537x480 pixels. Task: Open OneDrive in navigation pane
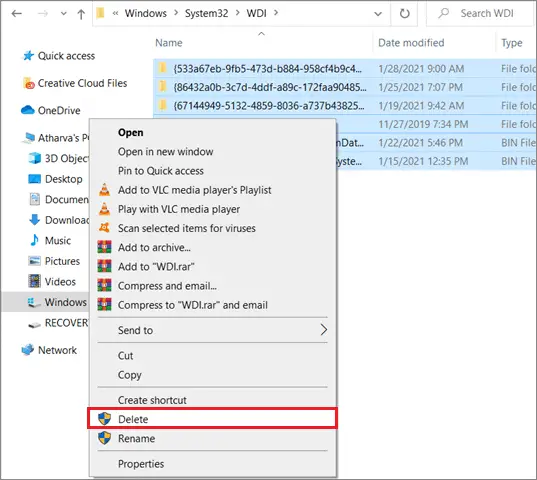pyautogui.click(x=59, y=111)
